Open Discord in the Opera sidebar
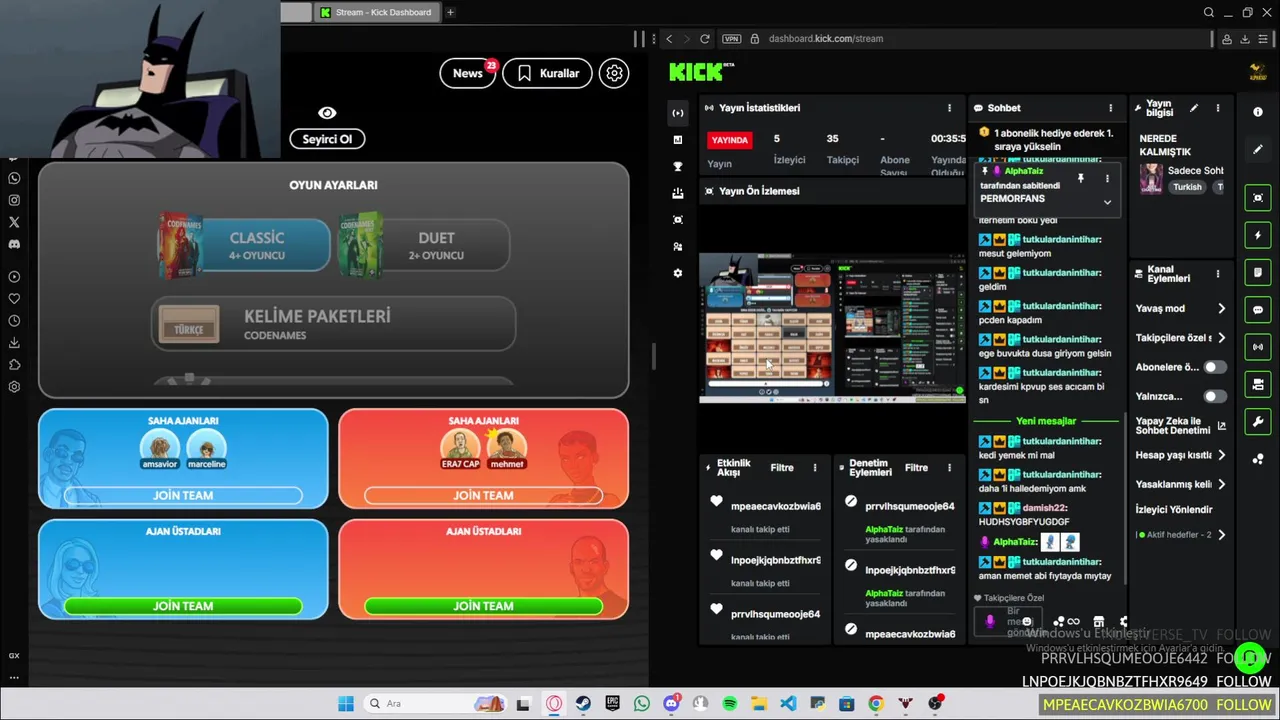Screen dimensions: 1280x720 14,244
